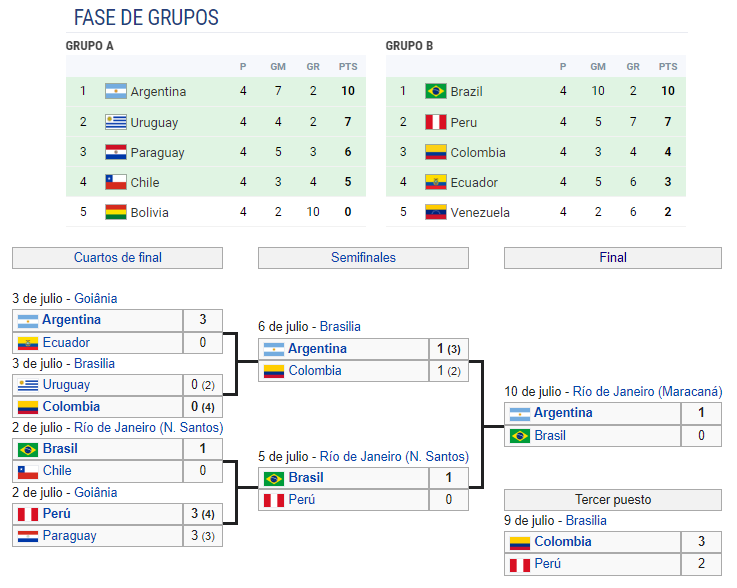Click the Venezuela flag icon
Screen dimensions: 737x588
click(x=436, y=212)
